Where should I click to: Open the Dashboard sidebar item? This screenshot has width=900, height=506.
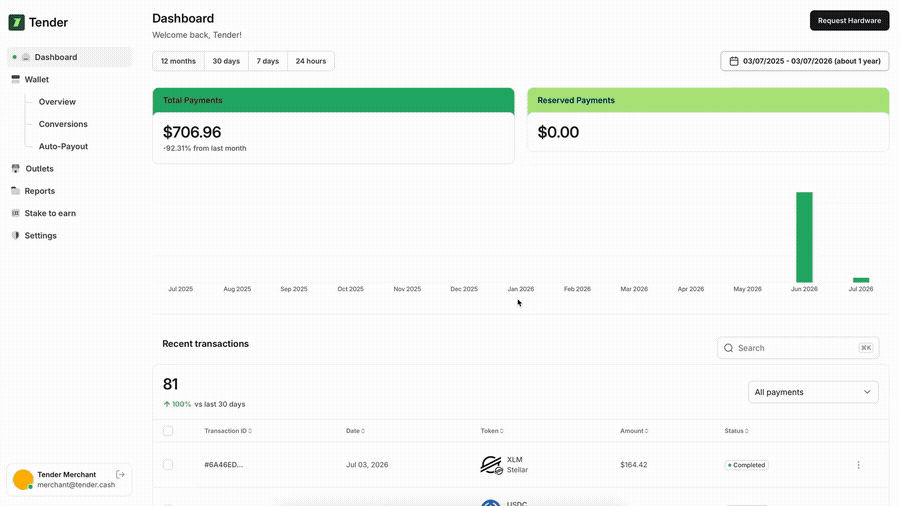(69, 57)
